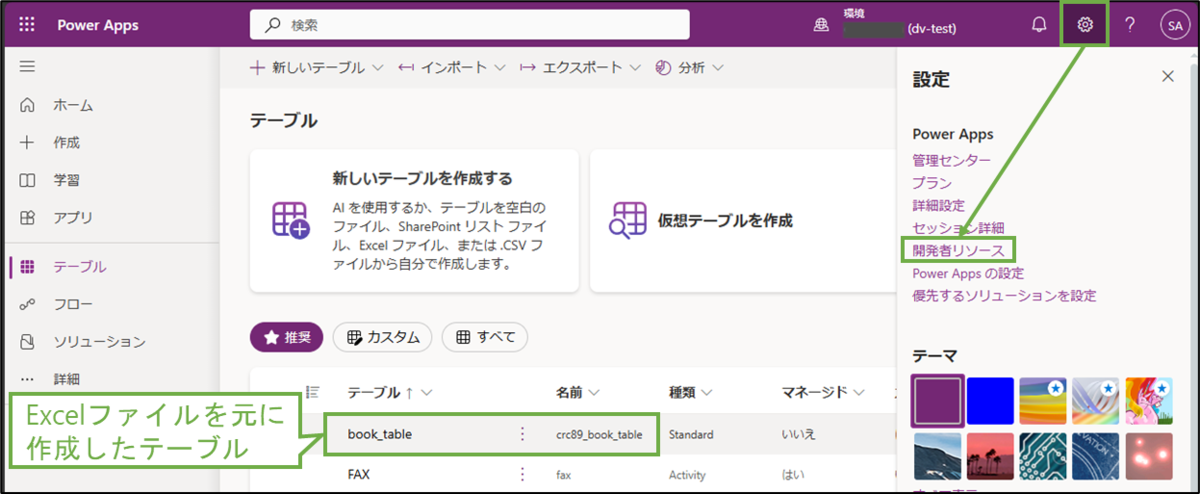Click the 詳細 ellipsis icon in sidebar
This screenshot has width=1200, height=494.
tap(27, 379)
